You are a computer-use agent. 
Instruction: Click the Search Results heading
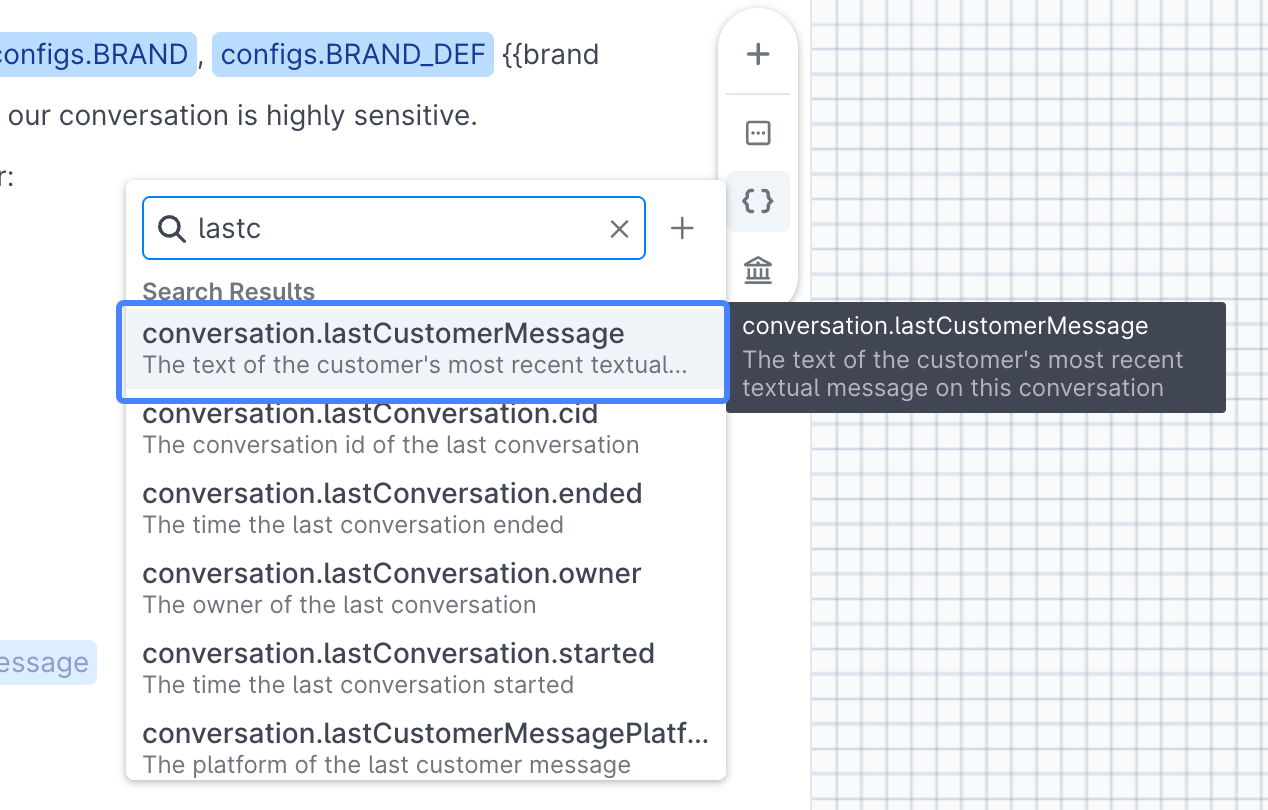[x=229, y=292]
